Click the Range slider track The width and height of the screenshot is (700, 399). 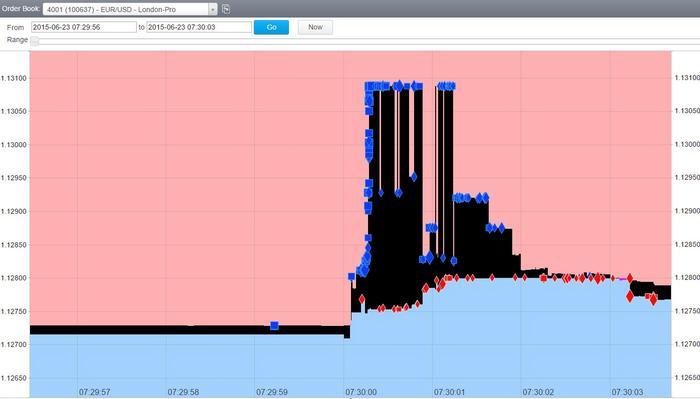pos(365,42)
